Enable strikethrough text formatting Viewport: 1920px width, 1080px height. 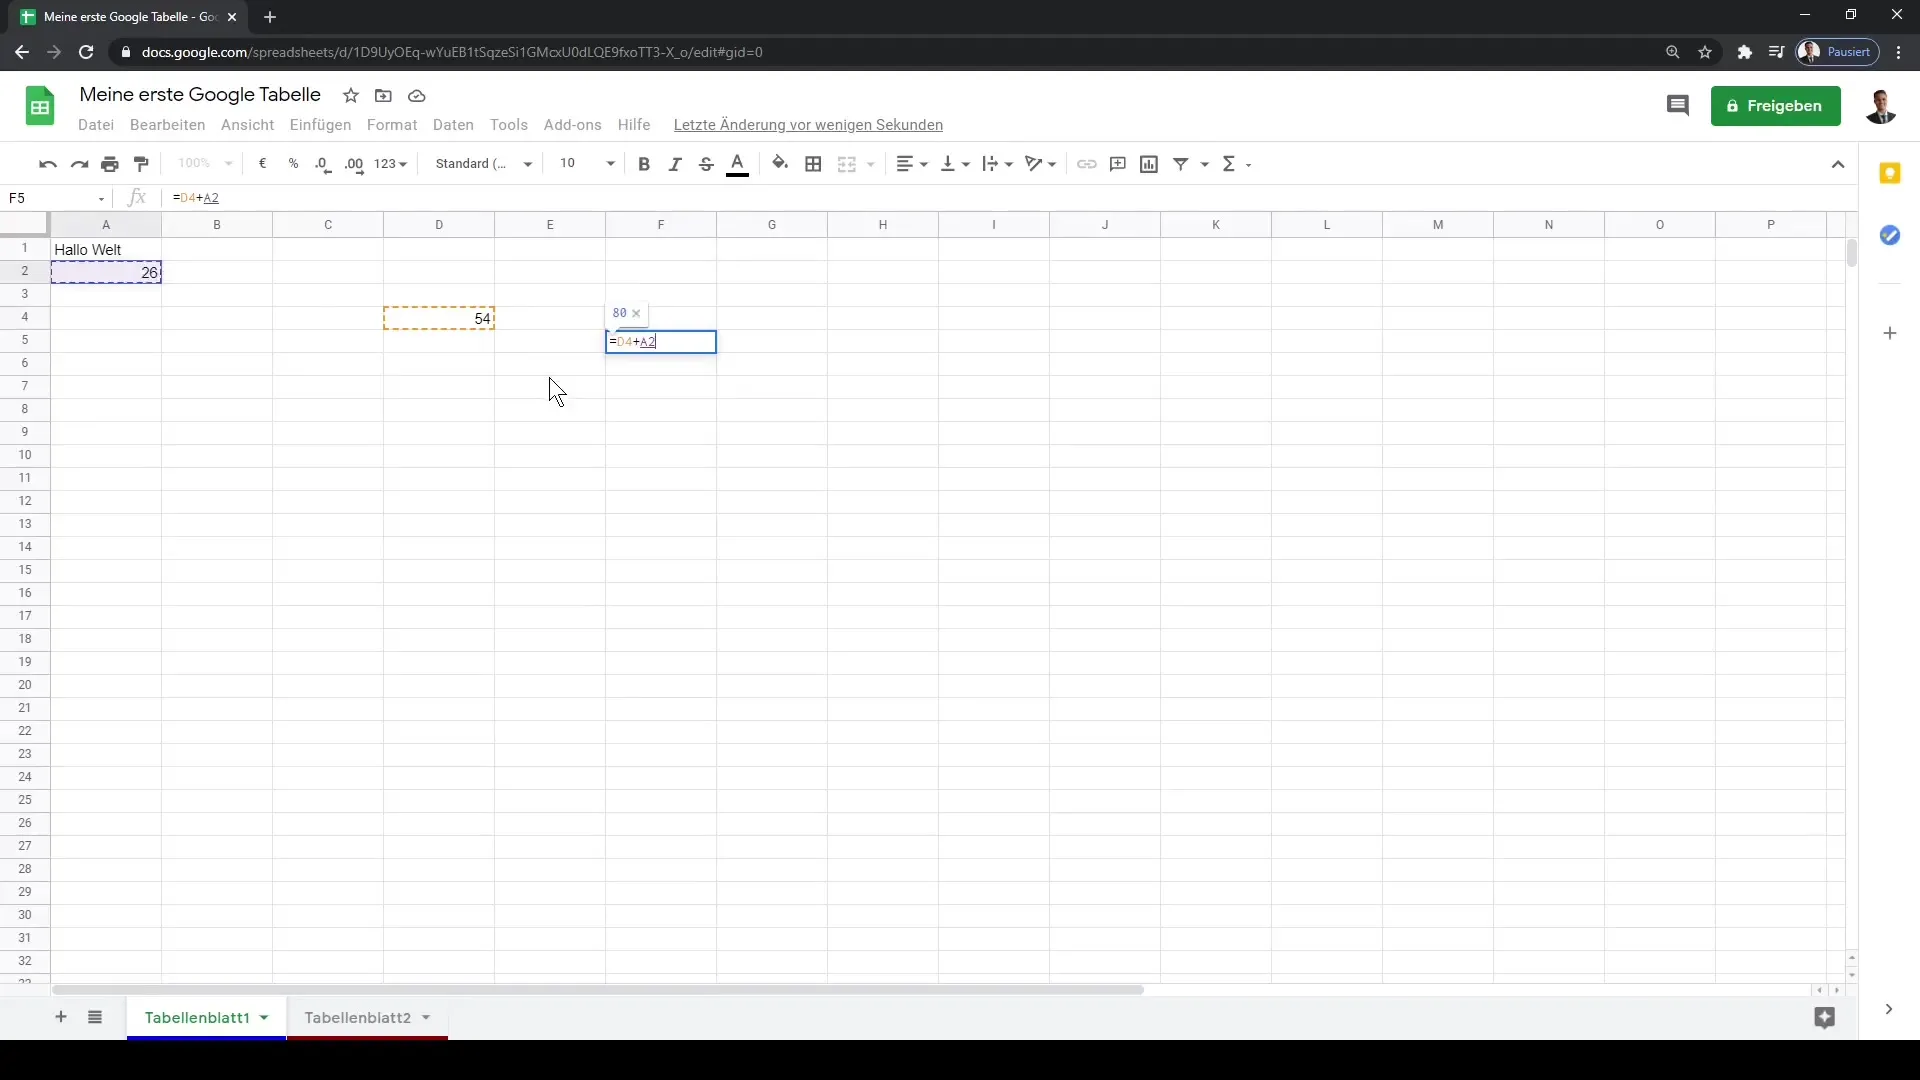705,164
